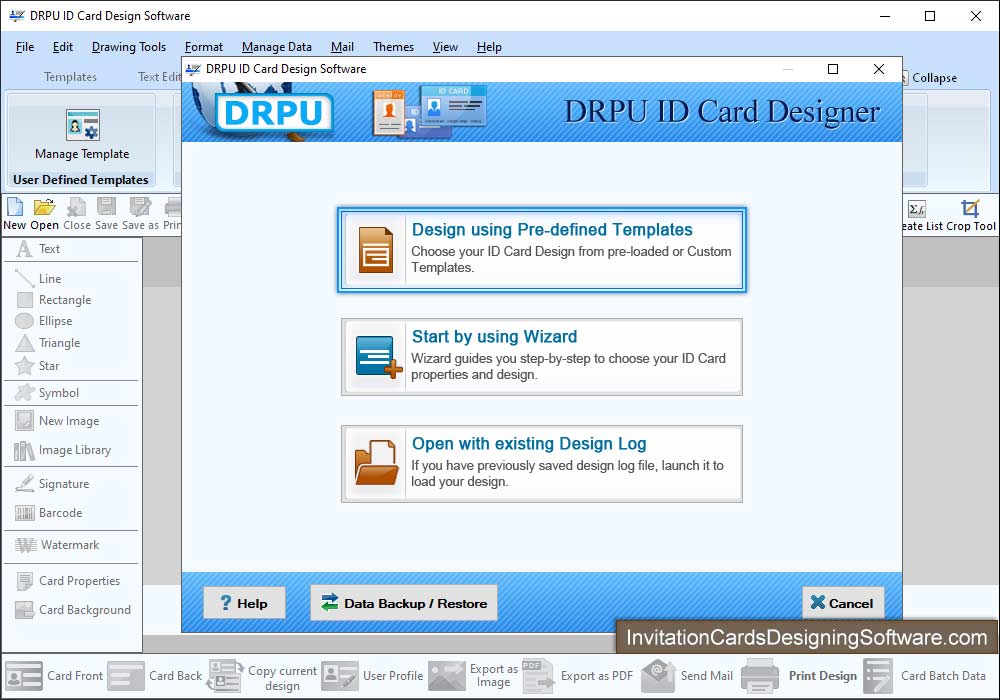Image resolution: width=1000 pixels, height=700 pixels.
Task: Click the Open folder icon in toolbar
Action: click(45, 207)
